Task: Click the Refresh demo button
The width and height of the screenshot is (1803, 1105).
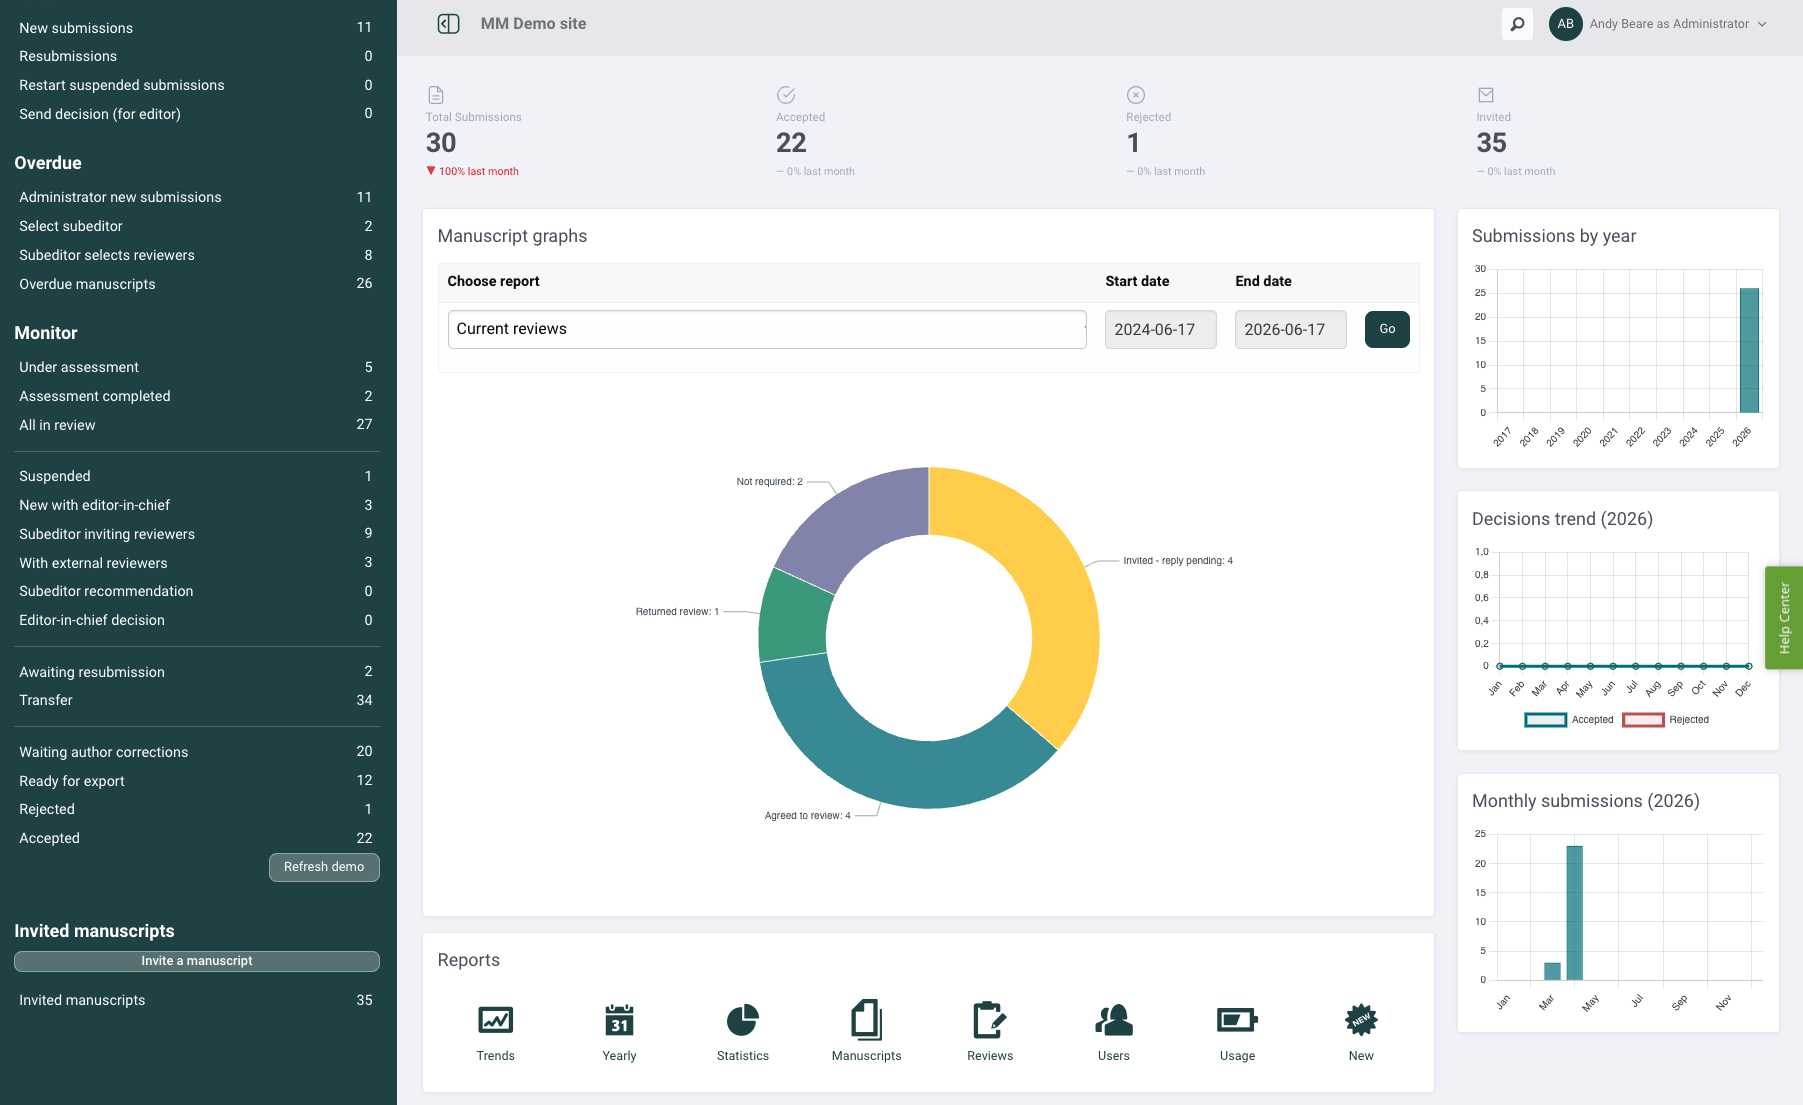Action: pos(324,867)
